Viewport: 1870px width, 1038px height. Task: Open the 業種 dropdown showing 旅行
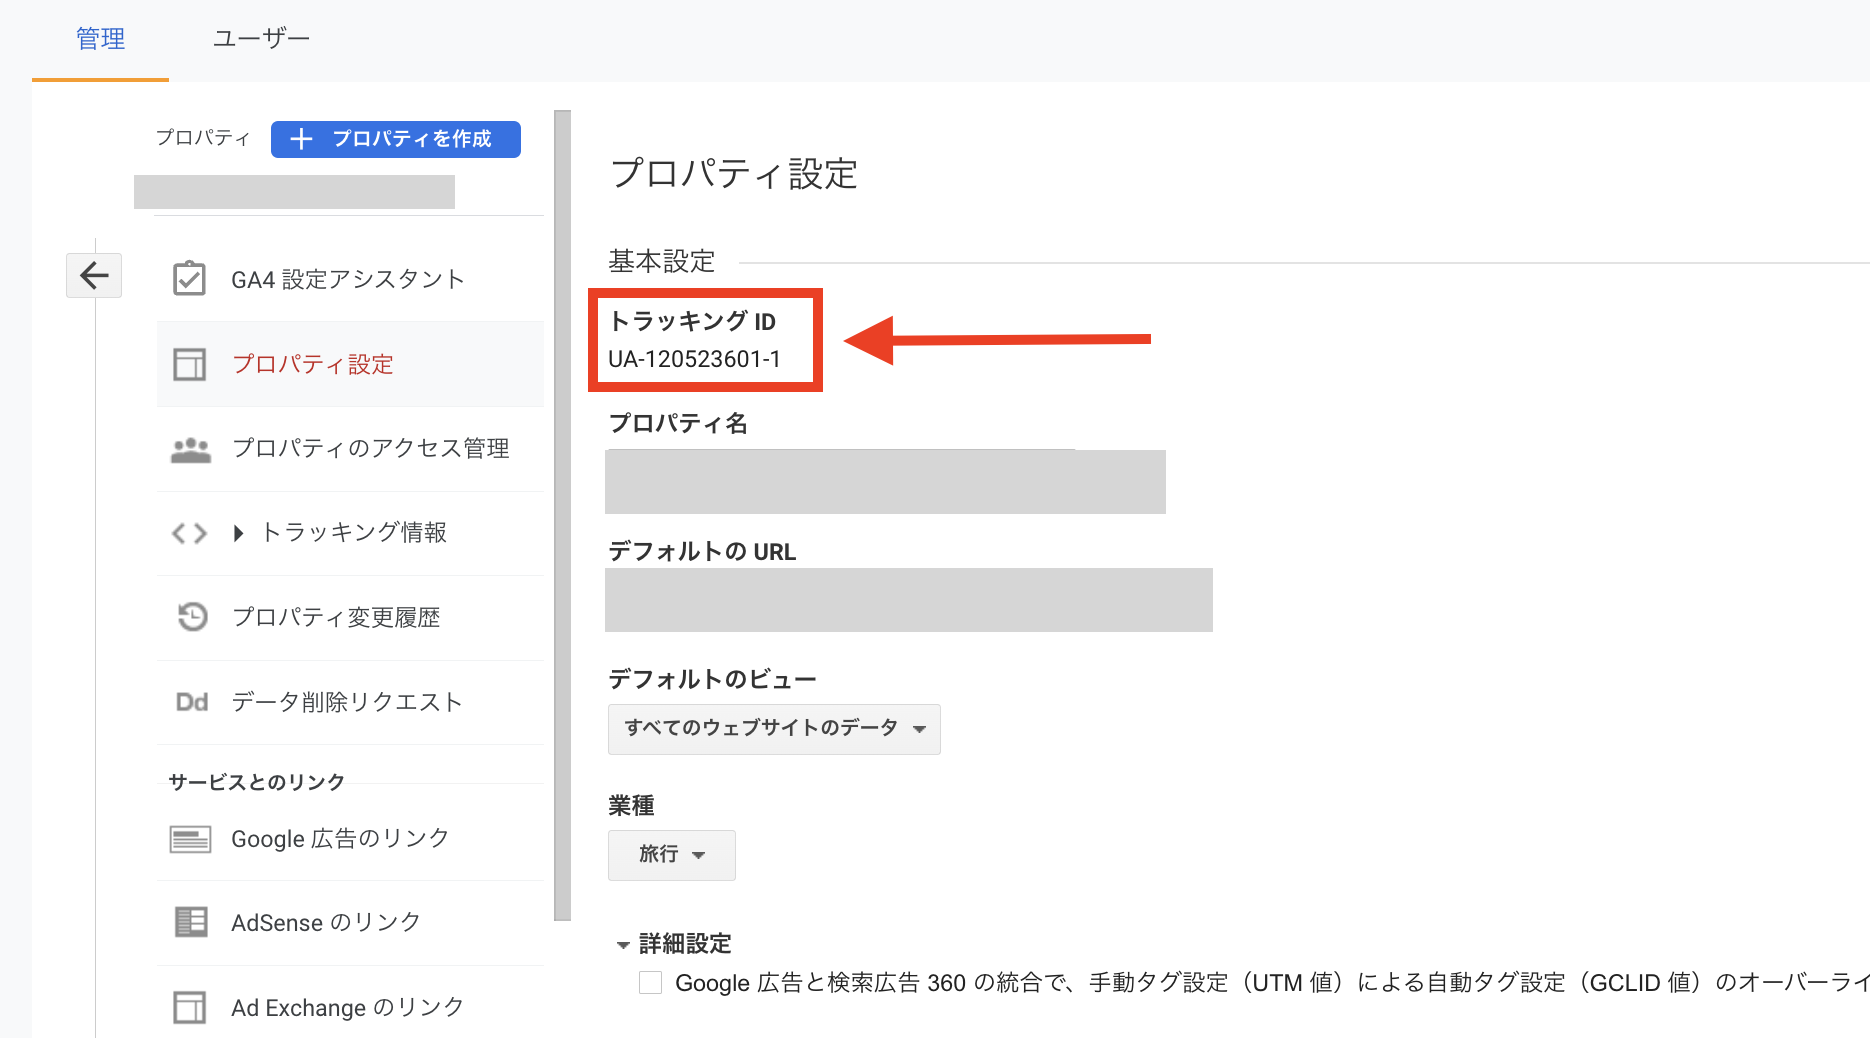[671, 855]
